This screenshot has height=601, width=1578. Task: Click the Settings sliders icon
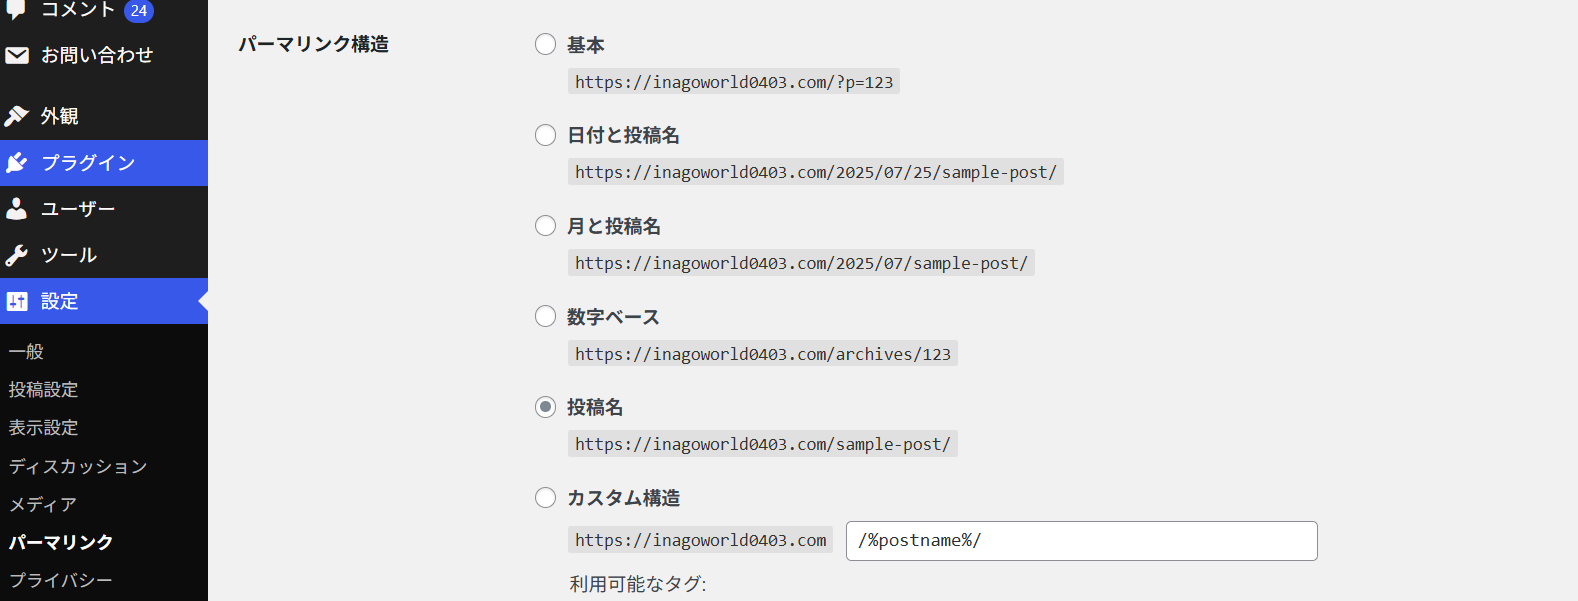[17, 301]
